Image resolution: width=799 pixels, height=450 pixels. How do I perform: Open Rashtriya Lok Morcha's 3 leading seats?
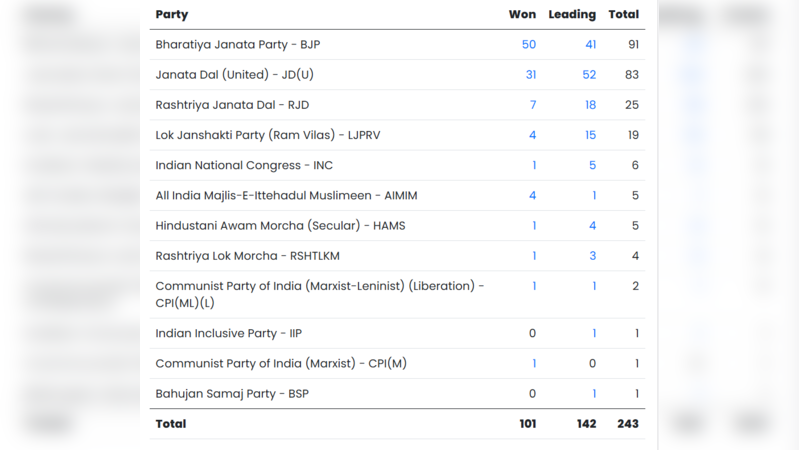593,255
